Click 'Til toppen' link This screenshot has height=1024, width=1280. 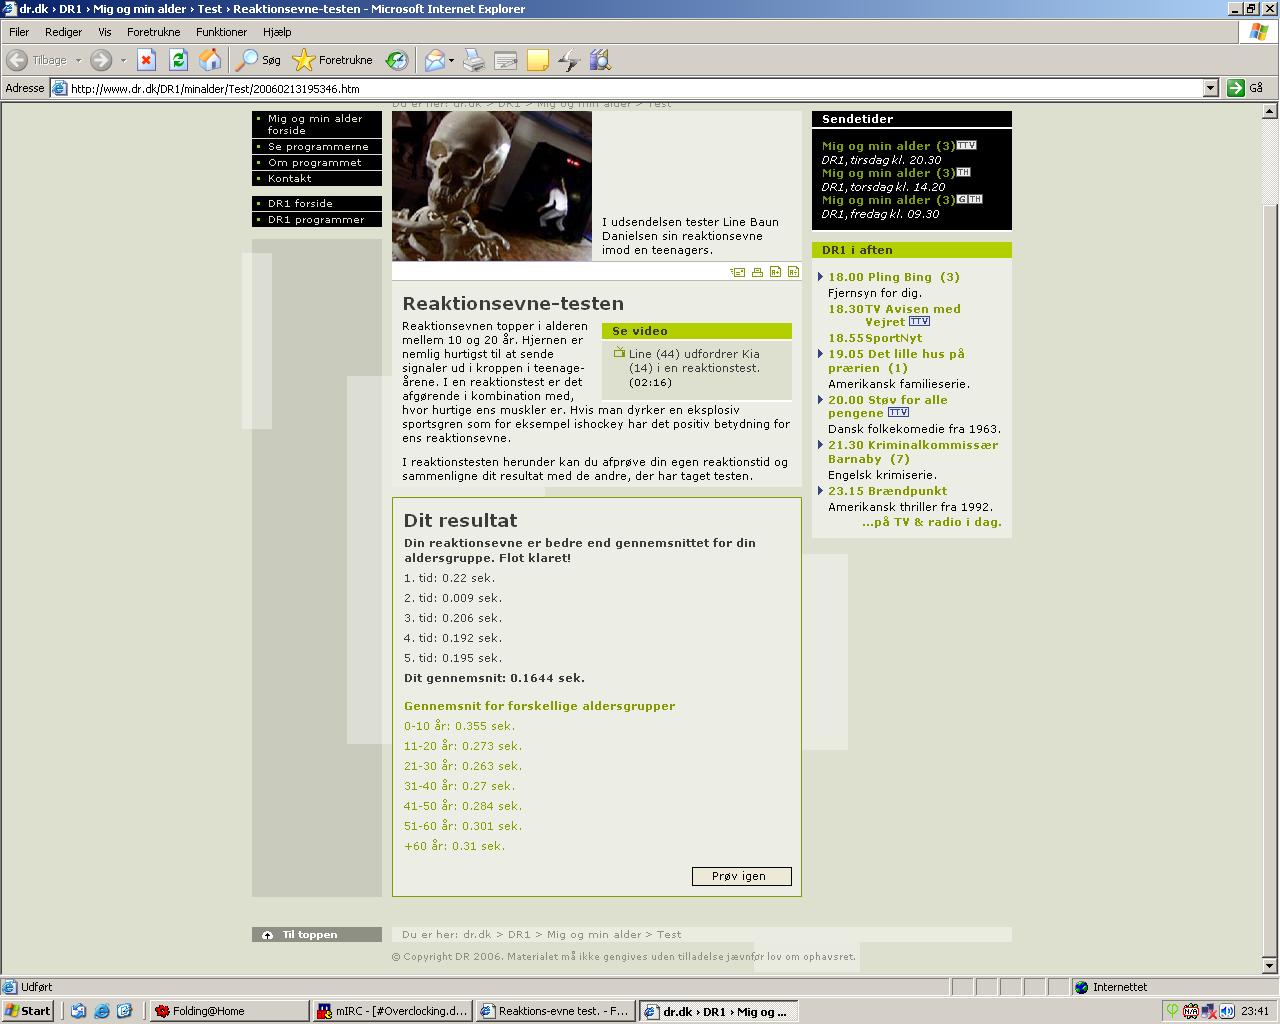[317, 935]
